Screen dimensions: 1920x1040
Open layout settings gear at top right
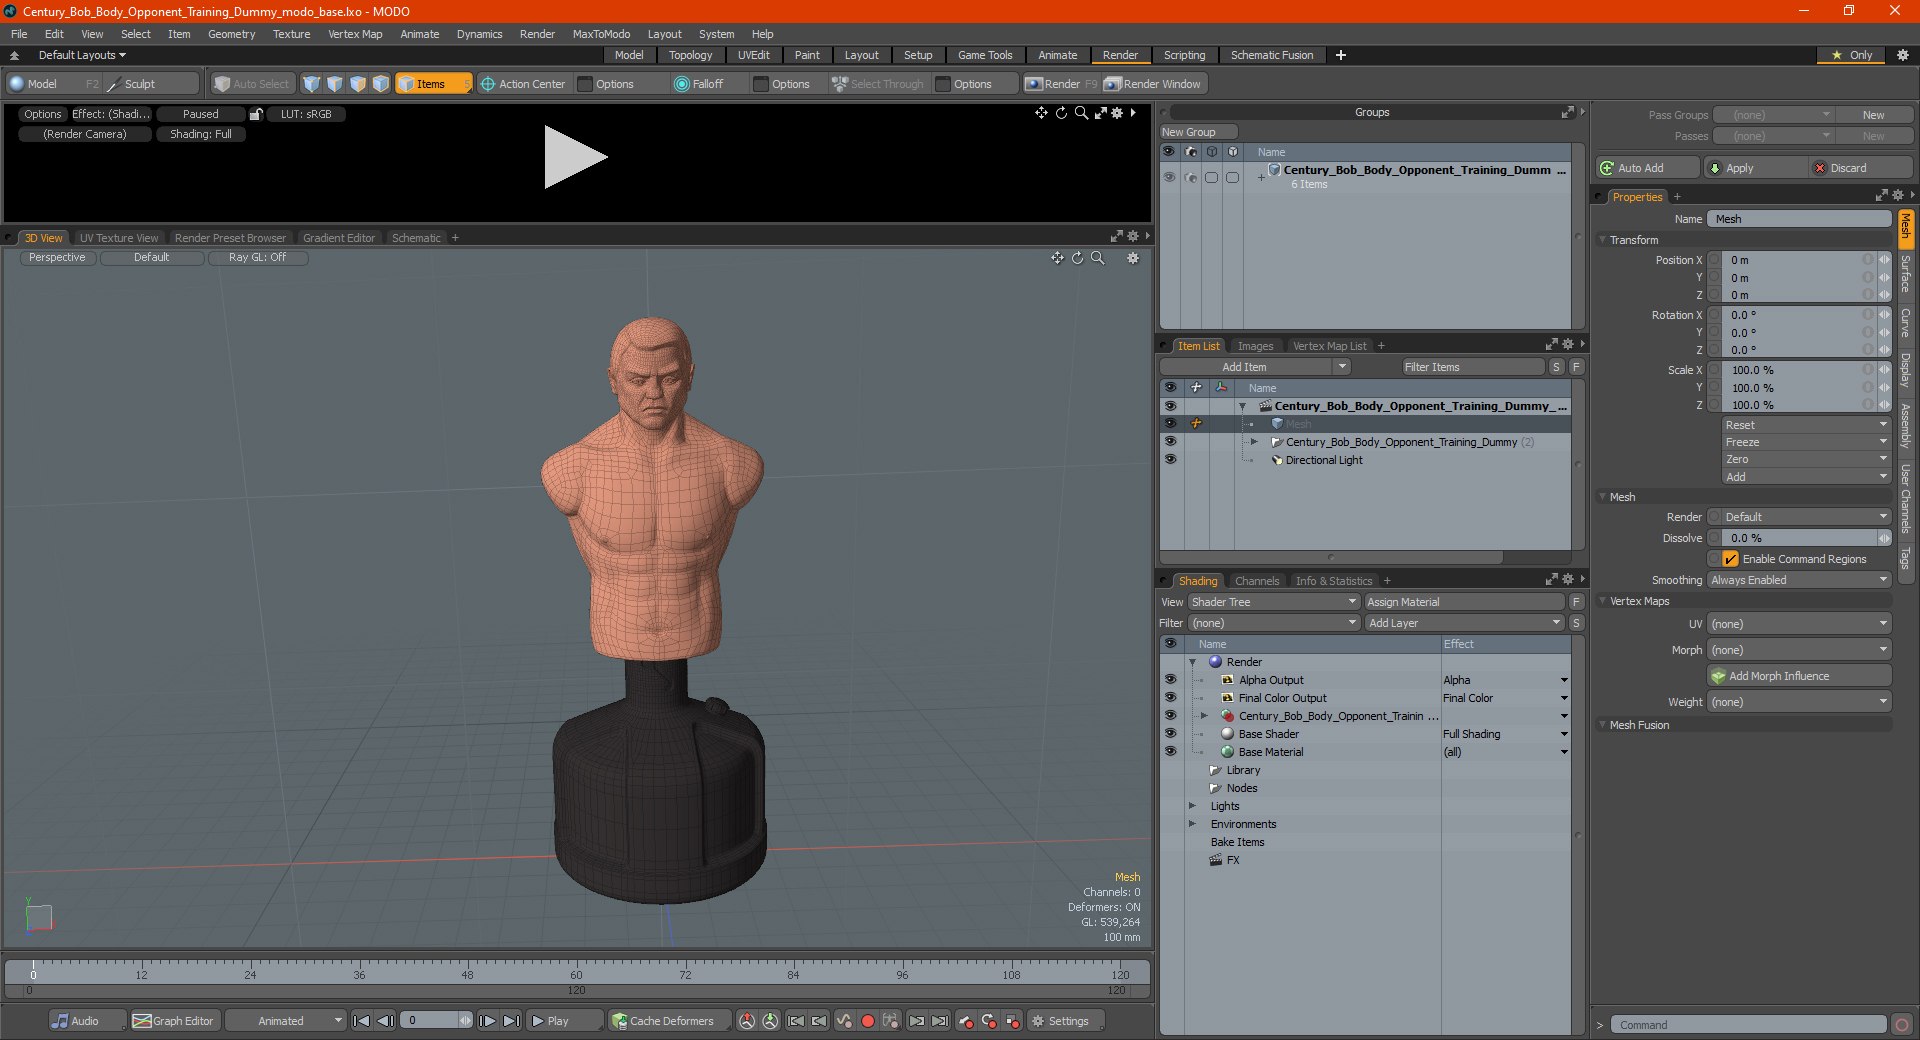tap(1902, 55)
